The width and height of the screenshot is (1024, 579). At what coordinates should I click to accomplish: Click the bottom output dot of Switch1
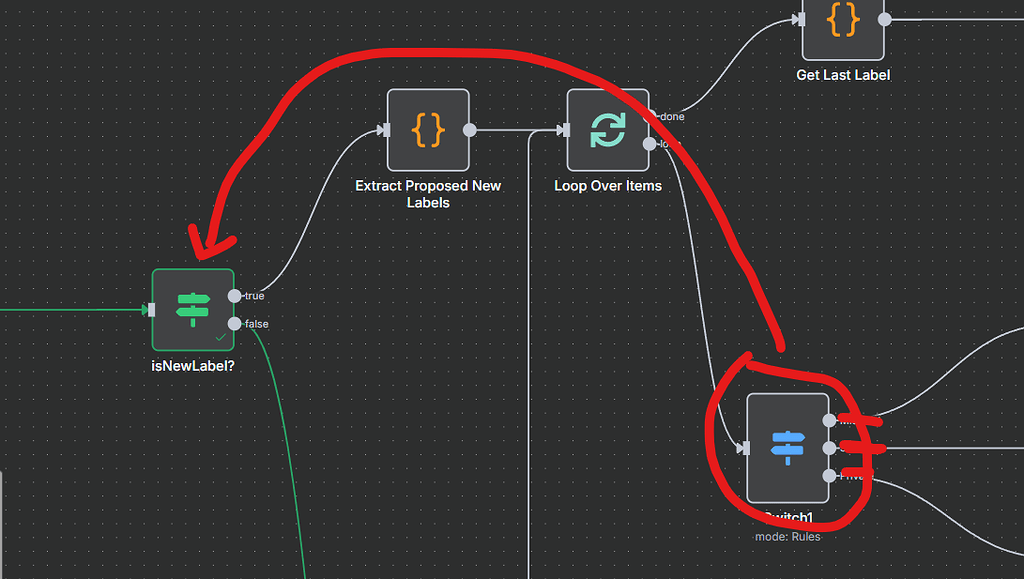click(831, 477)
